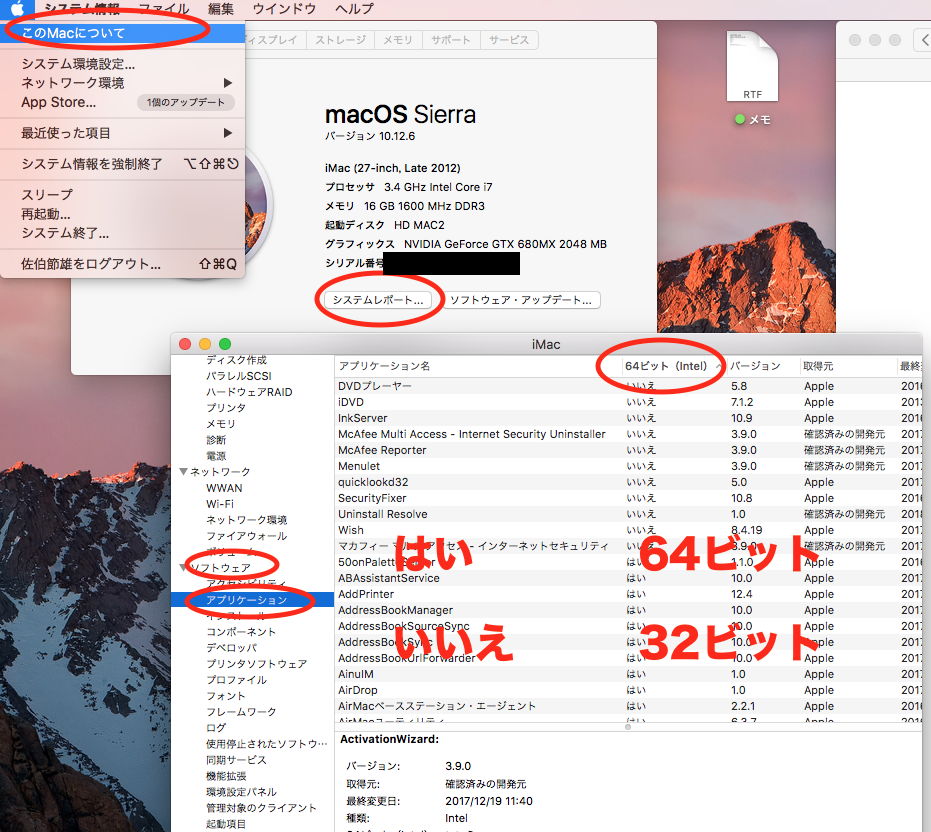The width and height of the screenshot is (931, 832).
Task: Click the pane split handle above ActivationWizard
Action: coord(628,727)
